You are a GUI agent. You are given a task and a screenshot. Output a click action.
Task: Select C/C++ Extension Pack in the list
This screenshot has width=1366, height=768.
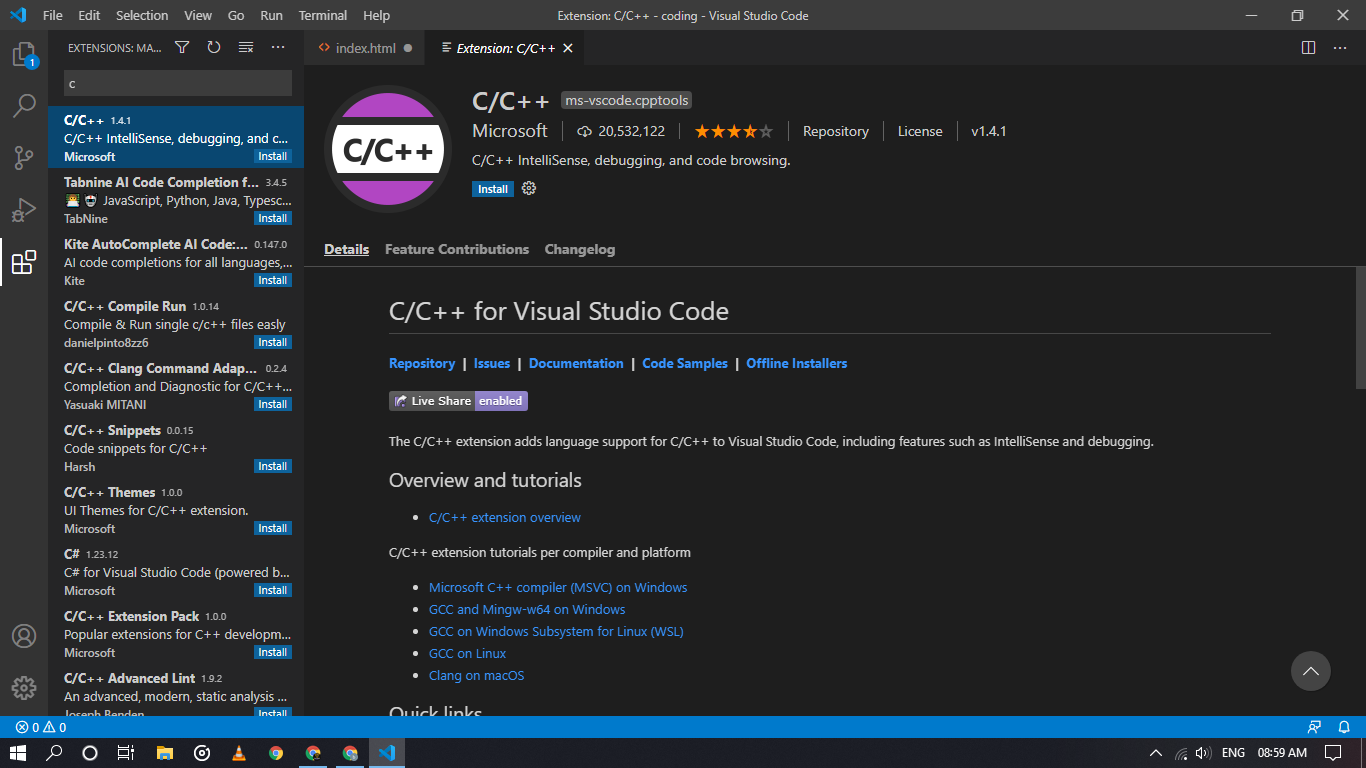click(x=176, y=633)
